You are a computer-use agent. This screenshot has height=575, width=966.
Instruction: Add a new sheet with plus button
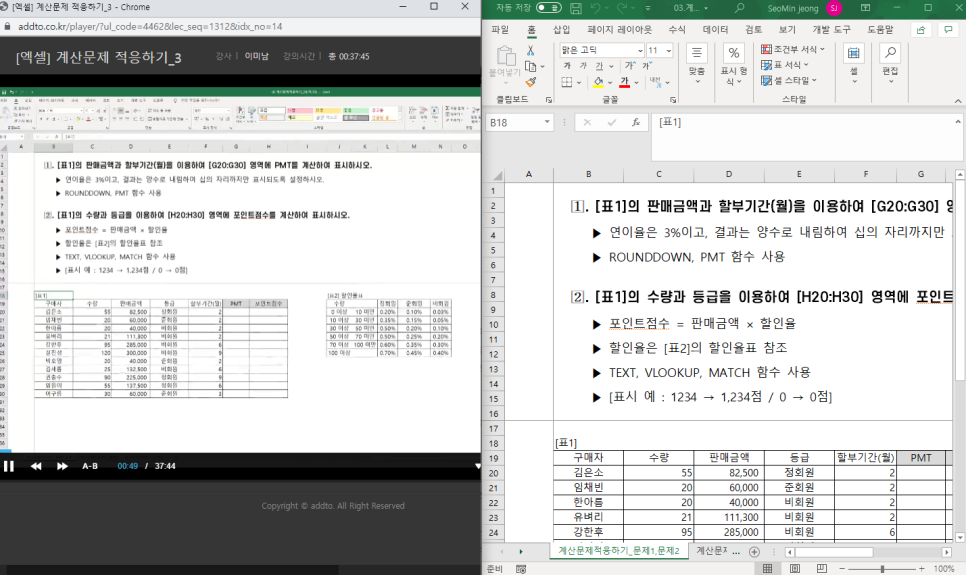coord(754,552)
